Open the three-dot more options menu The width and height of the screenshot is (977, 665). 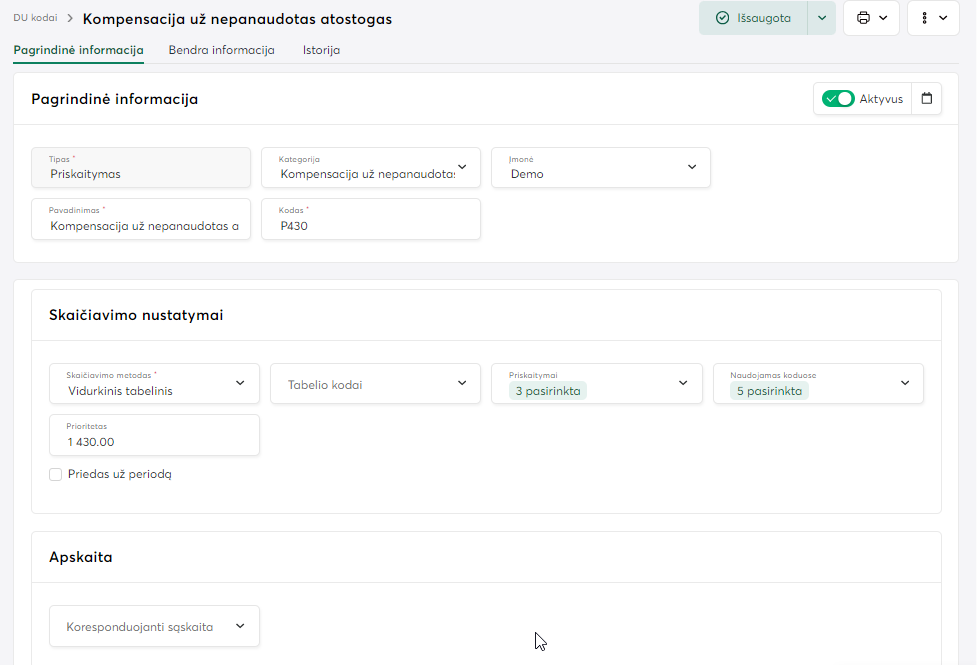click(x=923, y=18)
